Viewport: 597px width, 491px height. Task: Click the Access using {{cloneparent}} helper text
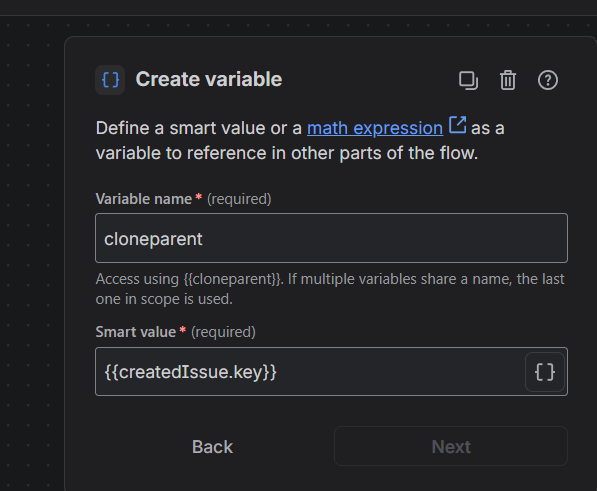point(330,289)
